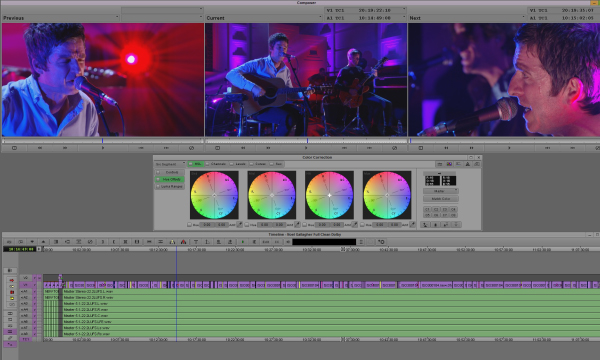Image resolution: width=600 pixels, height=360 pixels.
Task: Click the yellow arrow icon in Timeline toolbar
Action: click(172, 242)
